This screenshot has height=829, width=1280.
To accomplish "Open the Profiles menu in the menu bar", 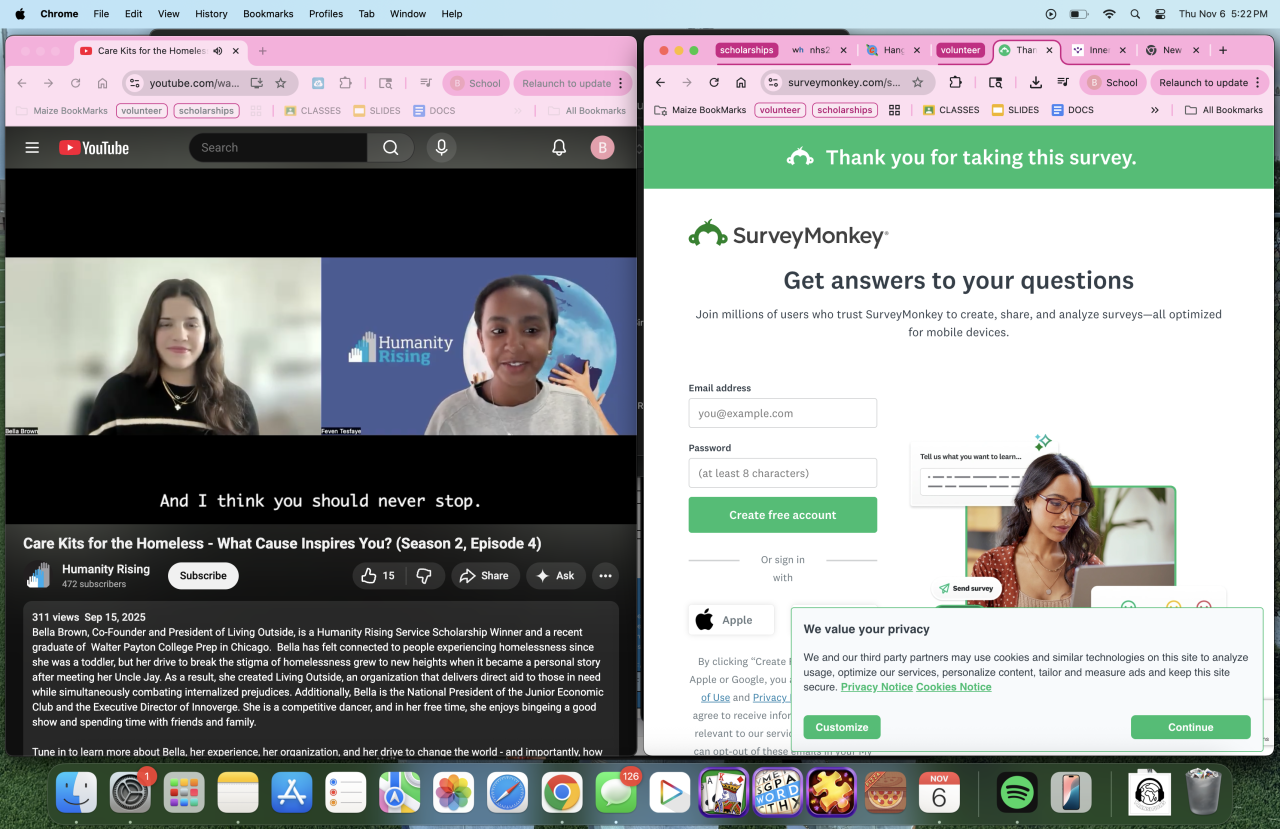I will (x=326, y=14).
